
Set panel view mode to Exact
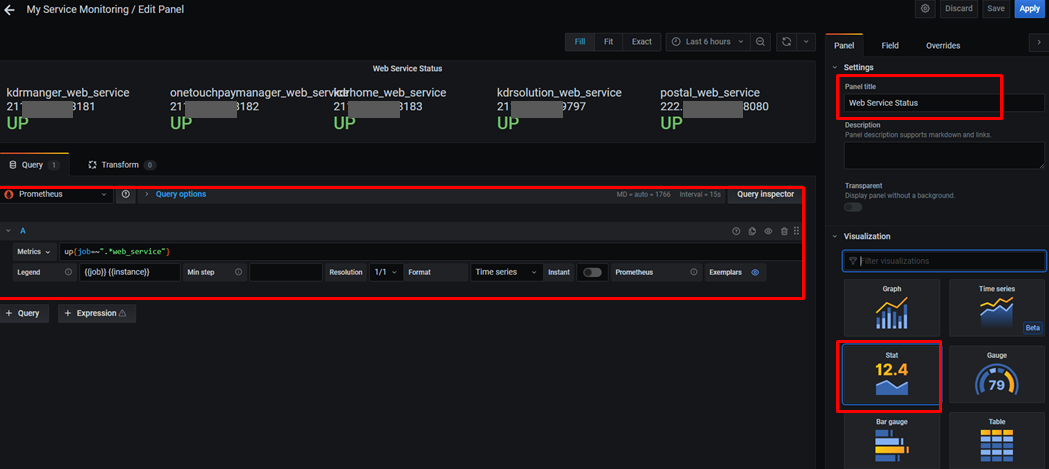[642, 41]
